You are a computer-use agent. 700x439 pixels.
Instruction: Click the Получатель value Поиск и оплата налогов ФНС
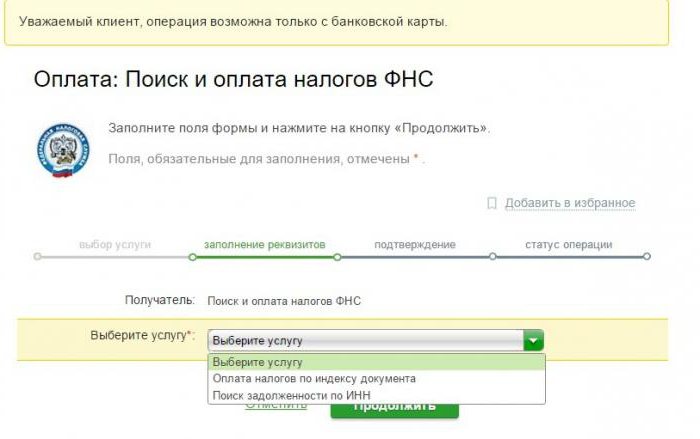pyautogui.click(x=284, y=300)
